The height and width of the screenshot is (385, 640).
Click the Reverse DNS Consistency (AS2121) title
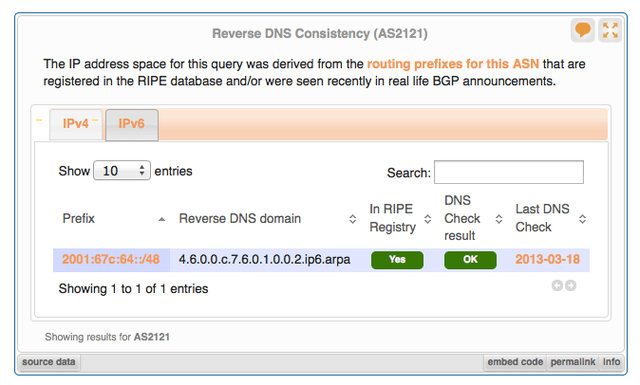(x=320, y=33)
